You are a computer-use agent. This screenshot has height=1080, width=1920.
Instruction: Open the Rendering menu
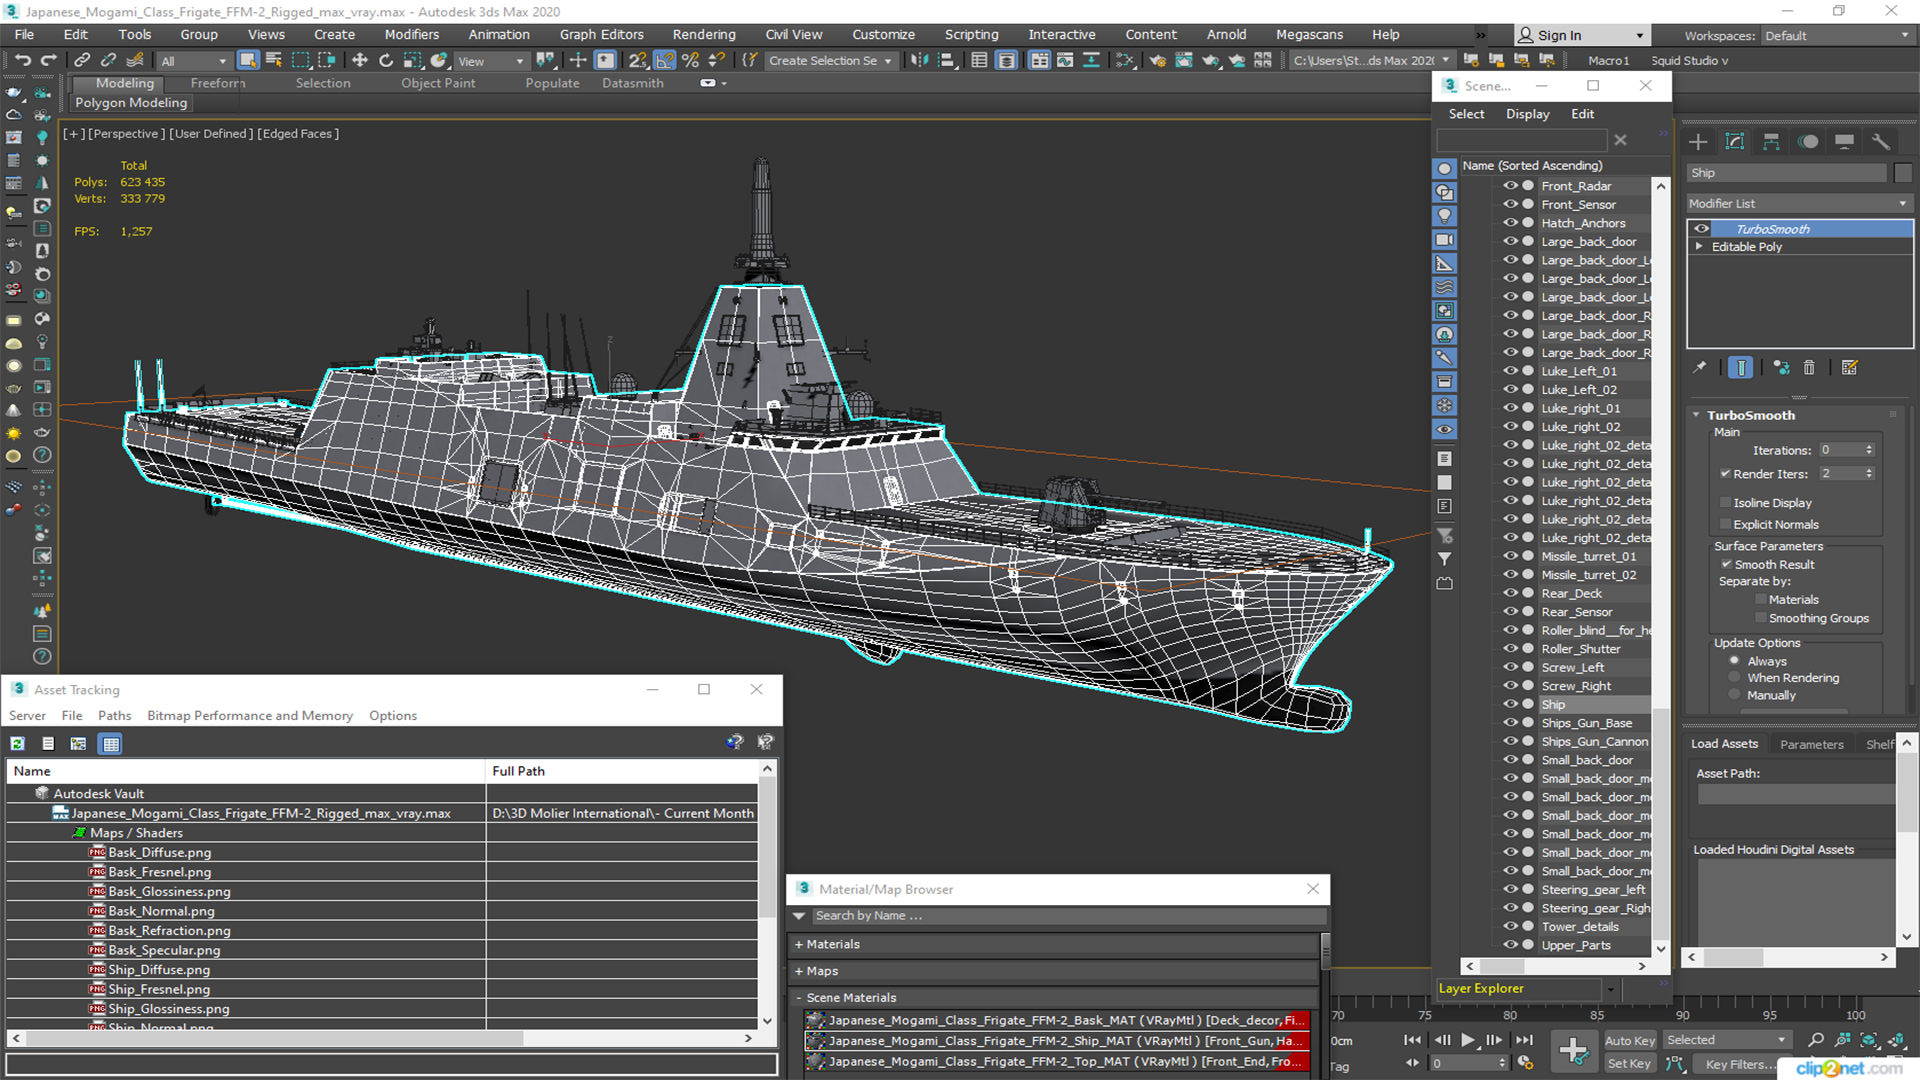704,34
